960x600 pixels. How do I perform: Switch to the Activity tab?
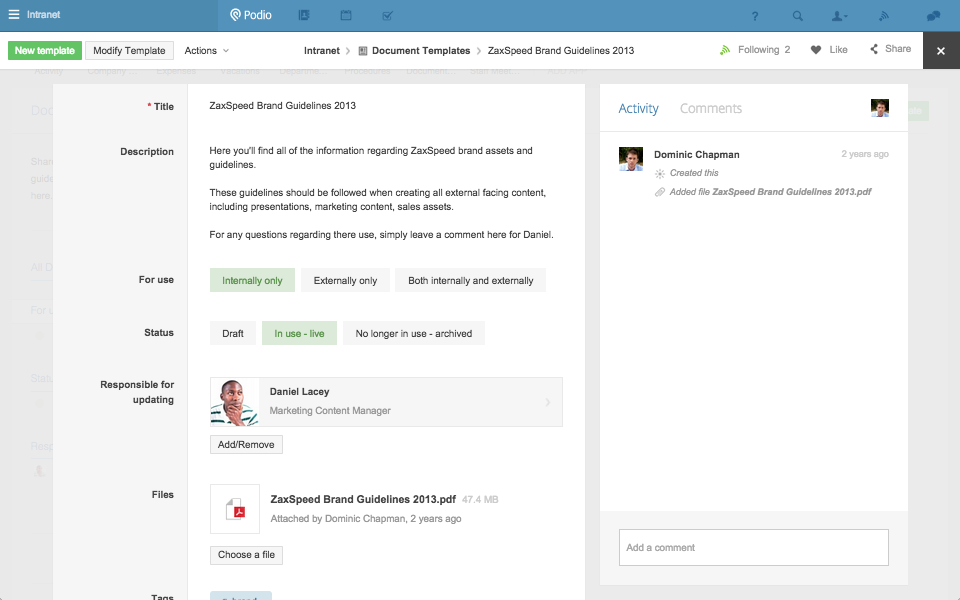point(638,109)
